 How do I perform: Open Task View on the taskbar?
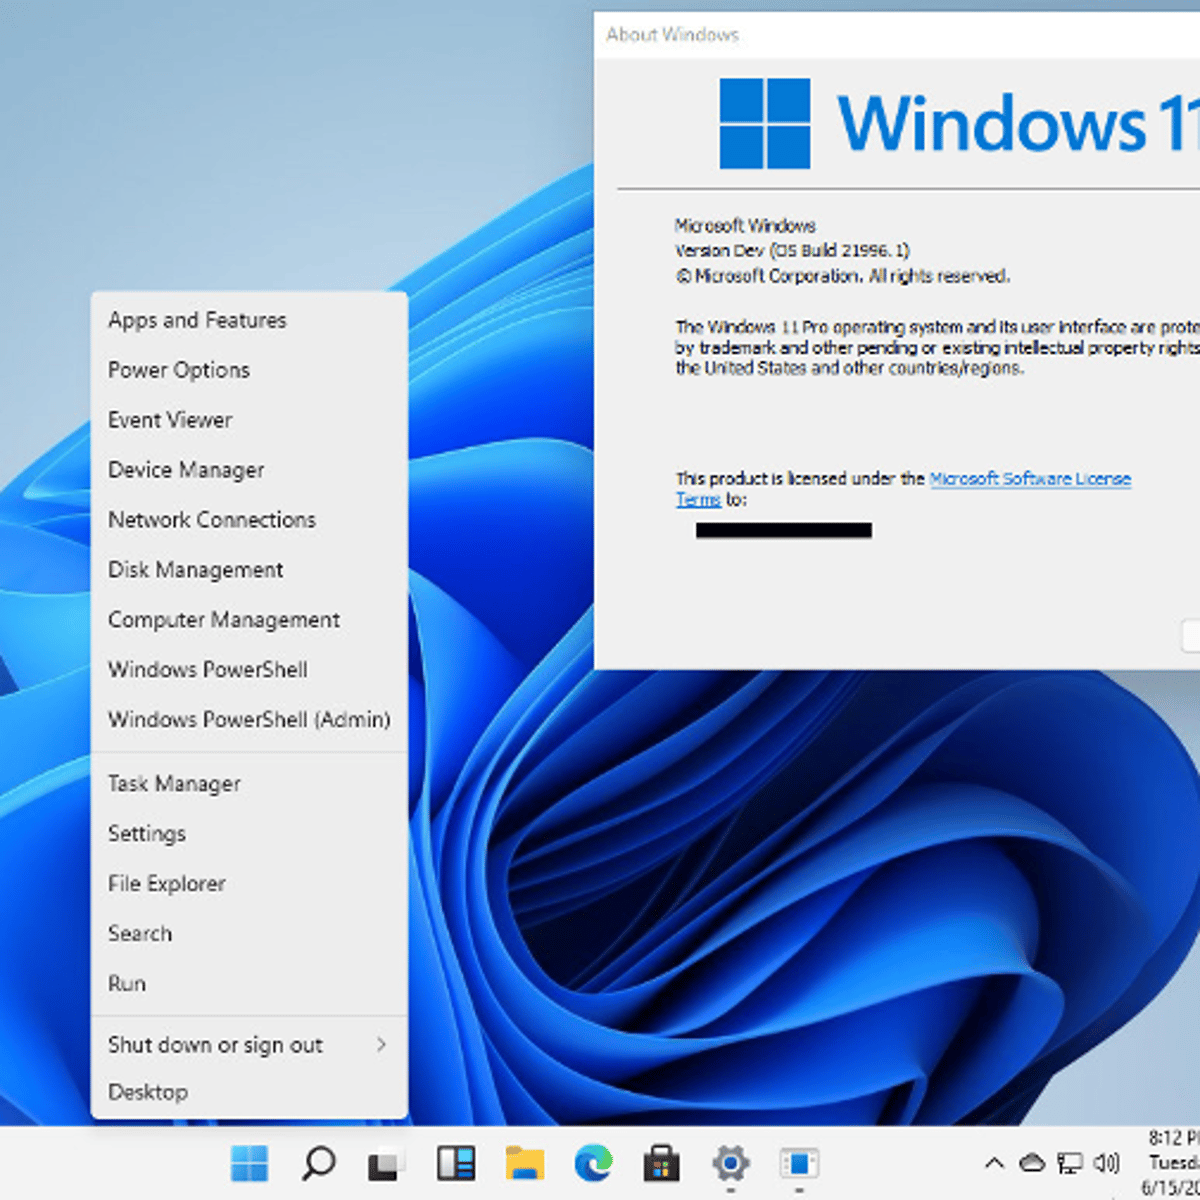[387, 1163]
